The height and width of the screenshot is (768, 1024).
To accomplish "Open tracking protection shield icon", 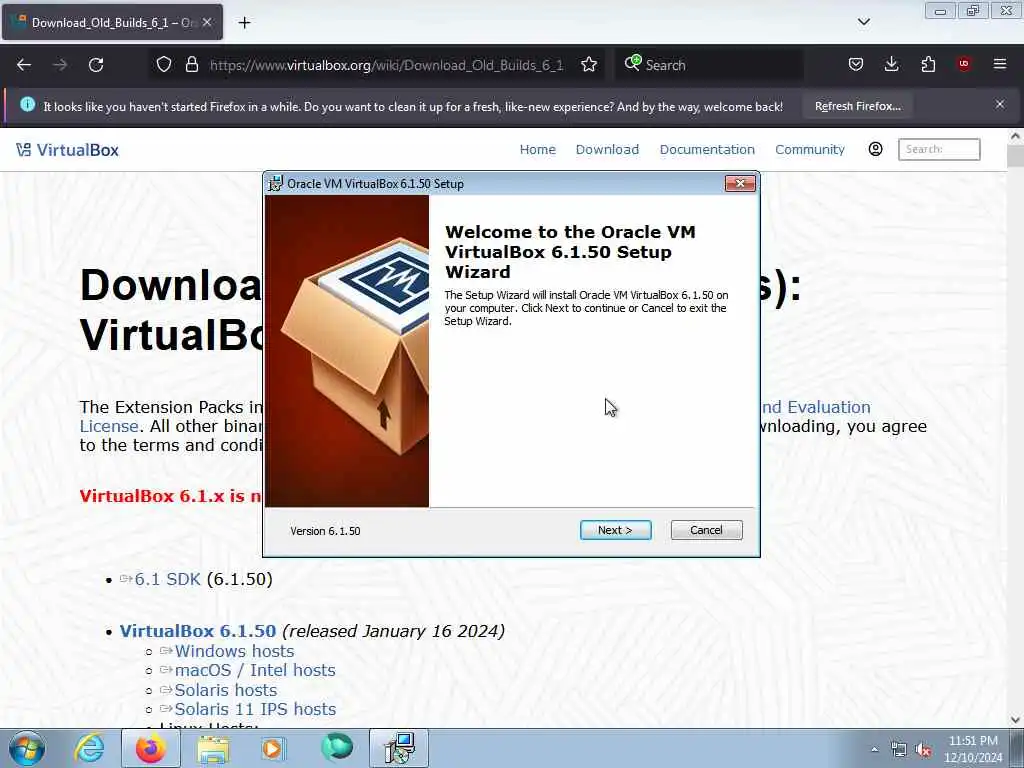I will 164,65.
